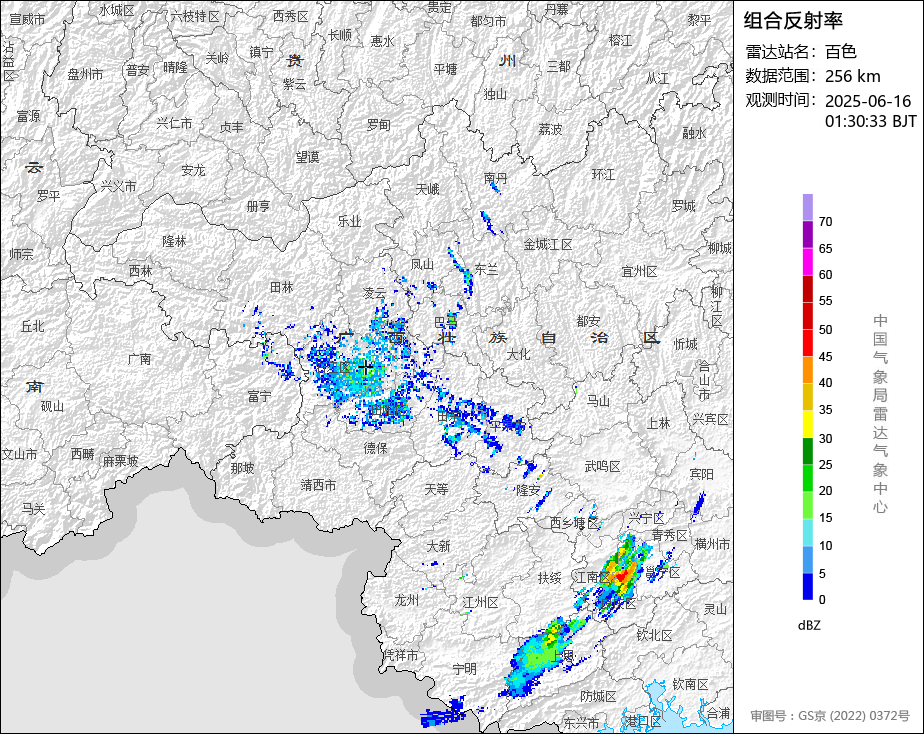This screenshot has width=924, height=734.
Task: Click the 武鸣区 map label
Action: tap(602, 467)
